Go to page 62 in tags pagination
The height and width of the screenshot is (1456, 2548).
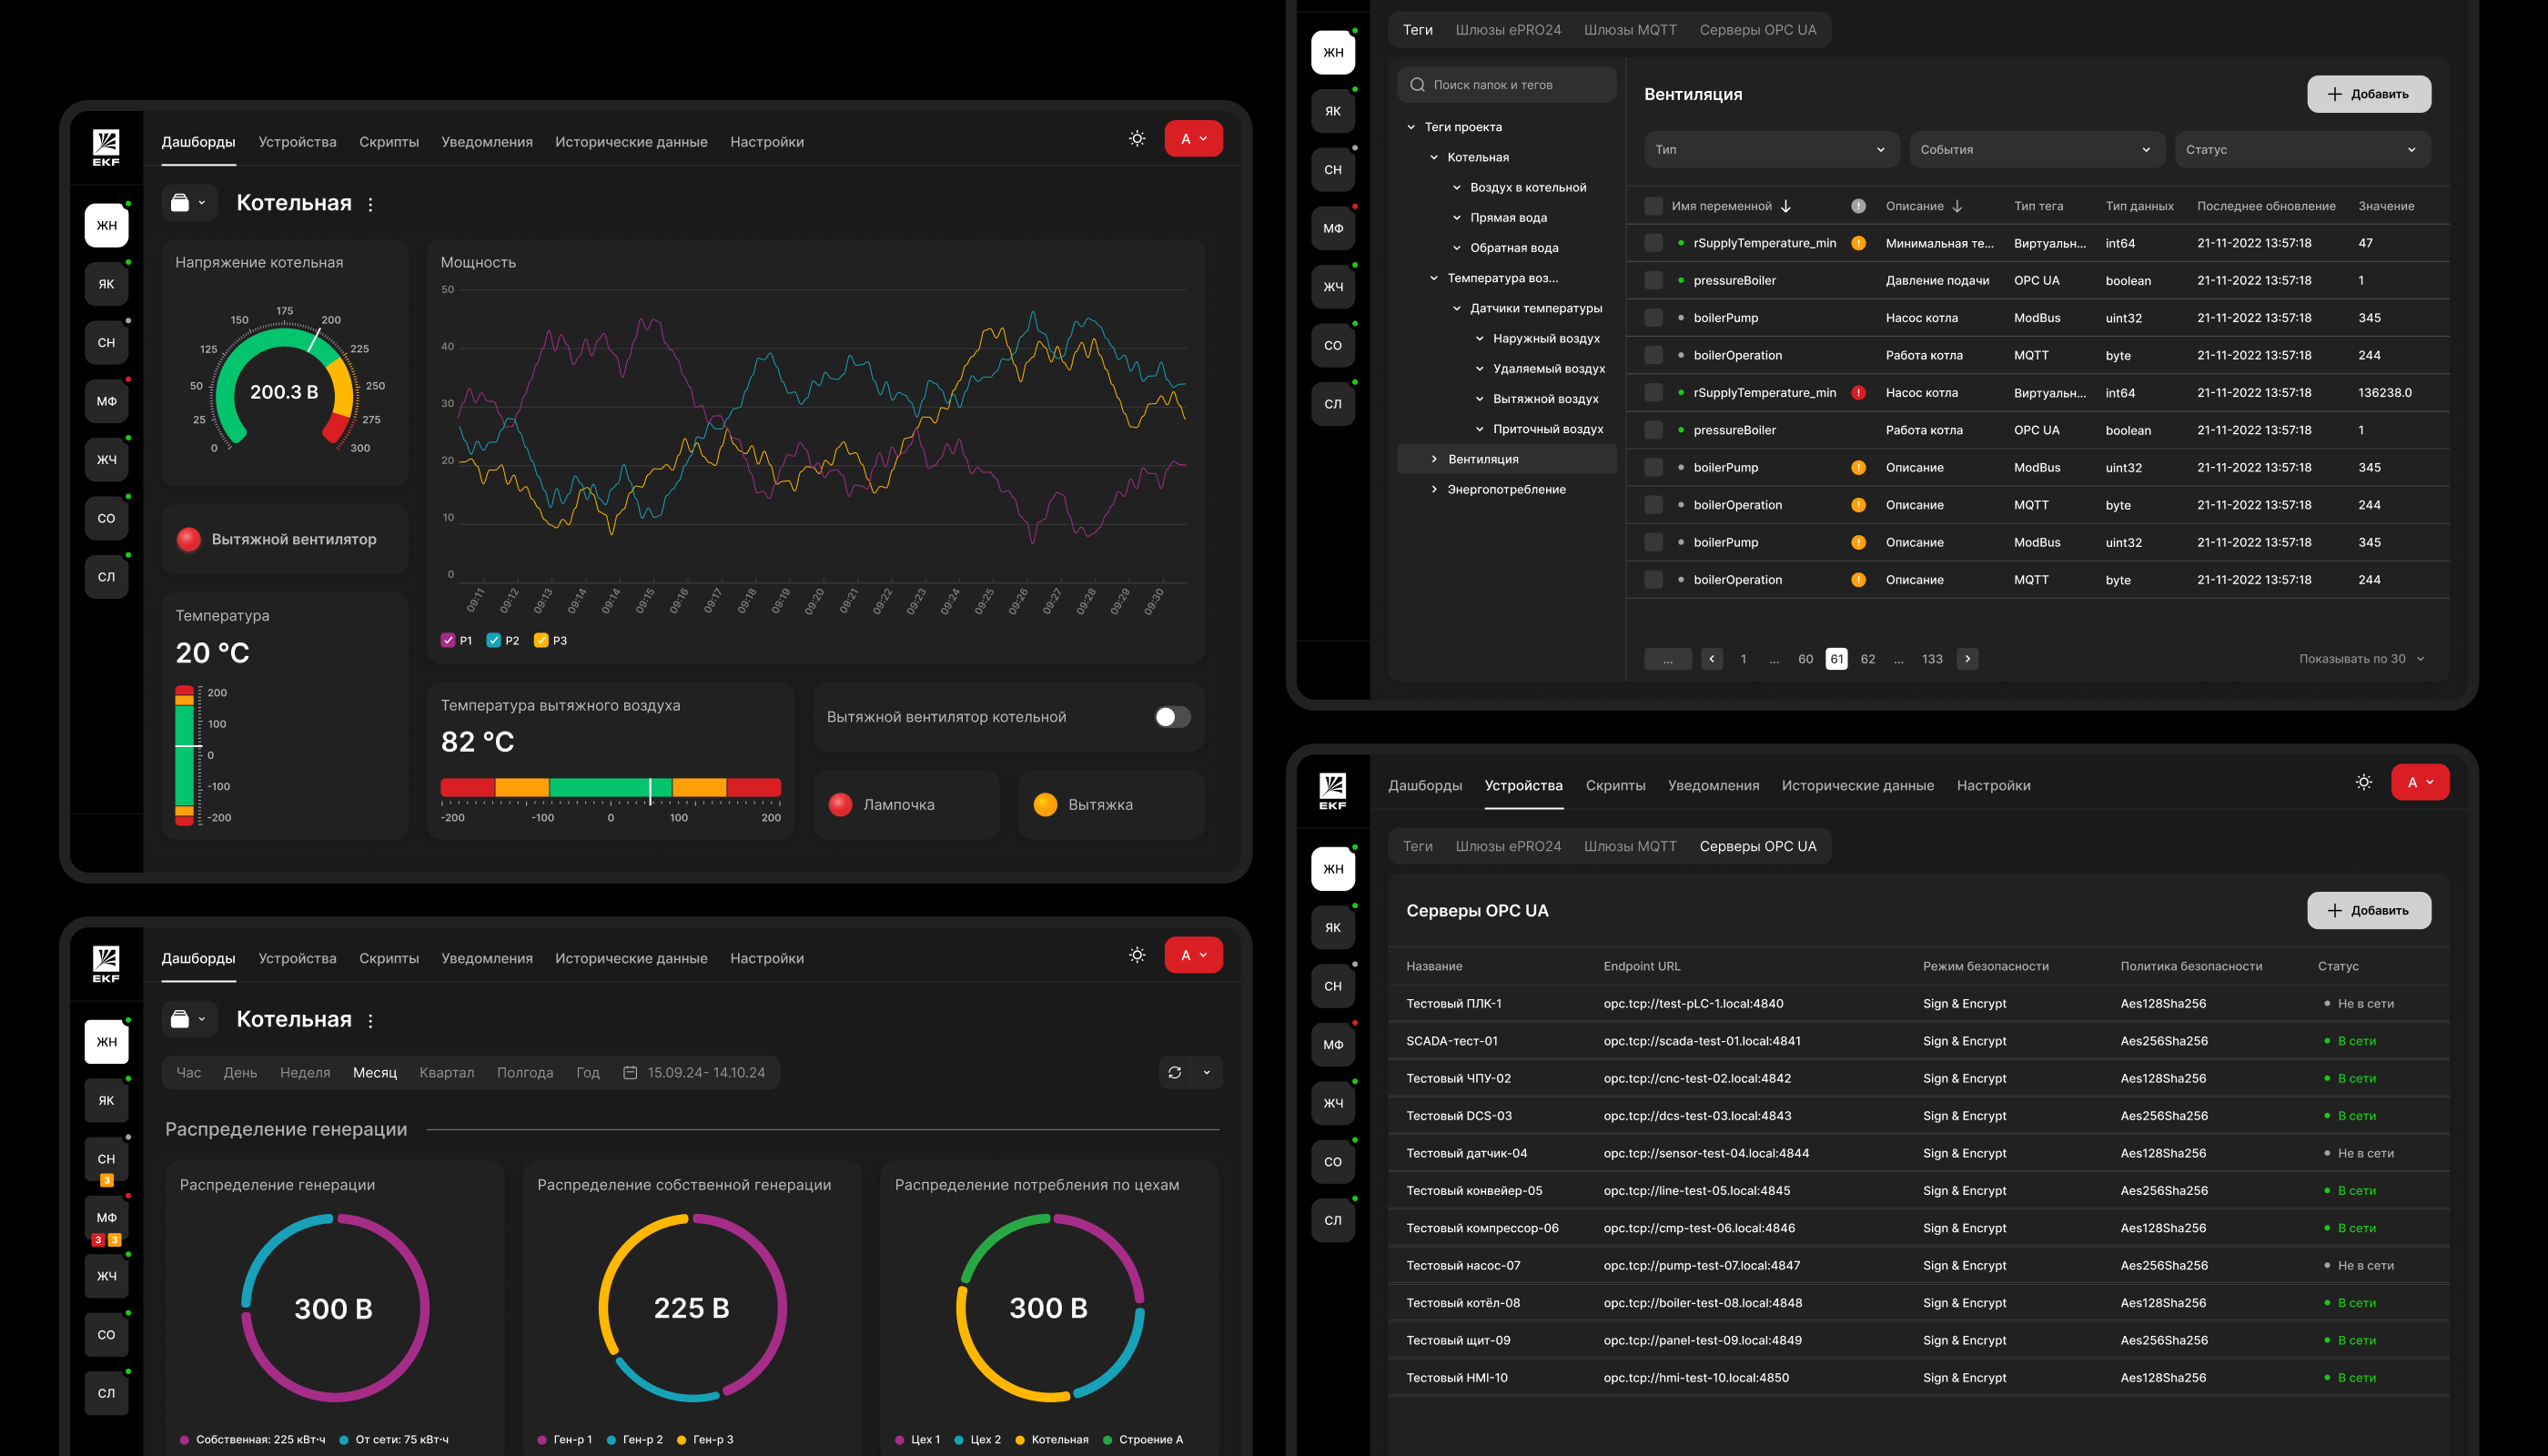pos(1867,658)
